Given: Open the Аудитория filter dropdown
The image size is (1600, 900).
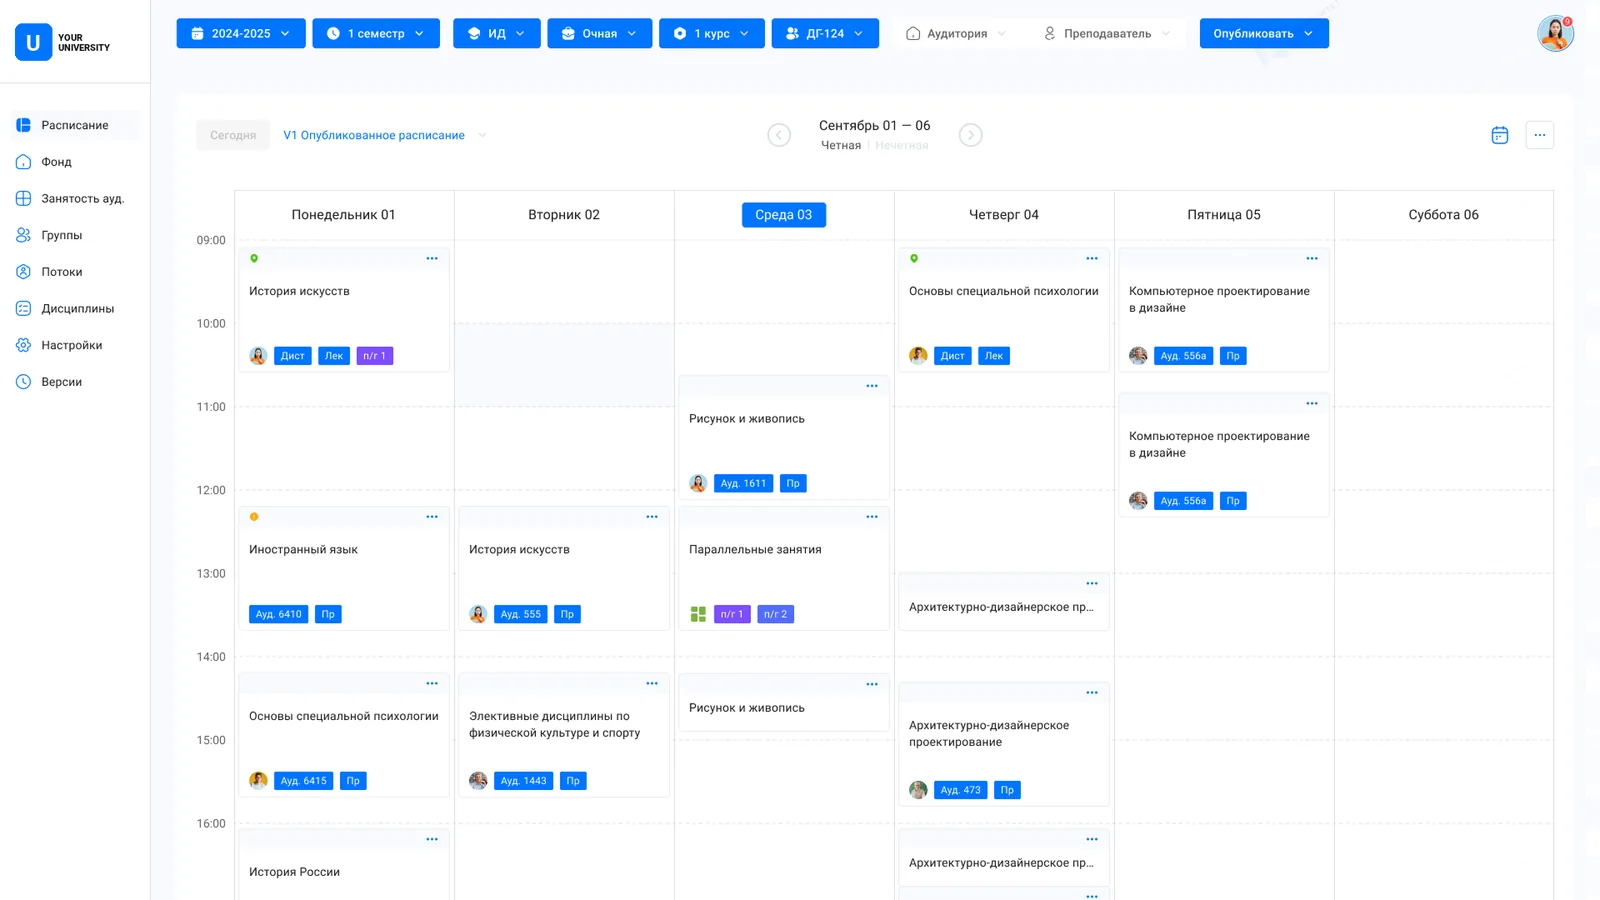Looking at the screenshot, I should coord(956,33).
